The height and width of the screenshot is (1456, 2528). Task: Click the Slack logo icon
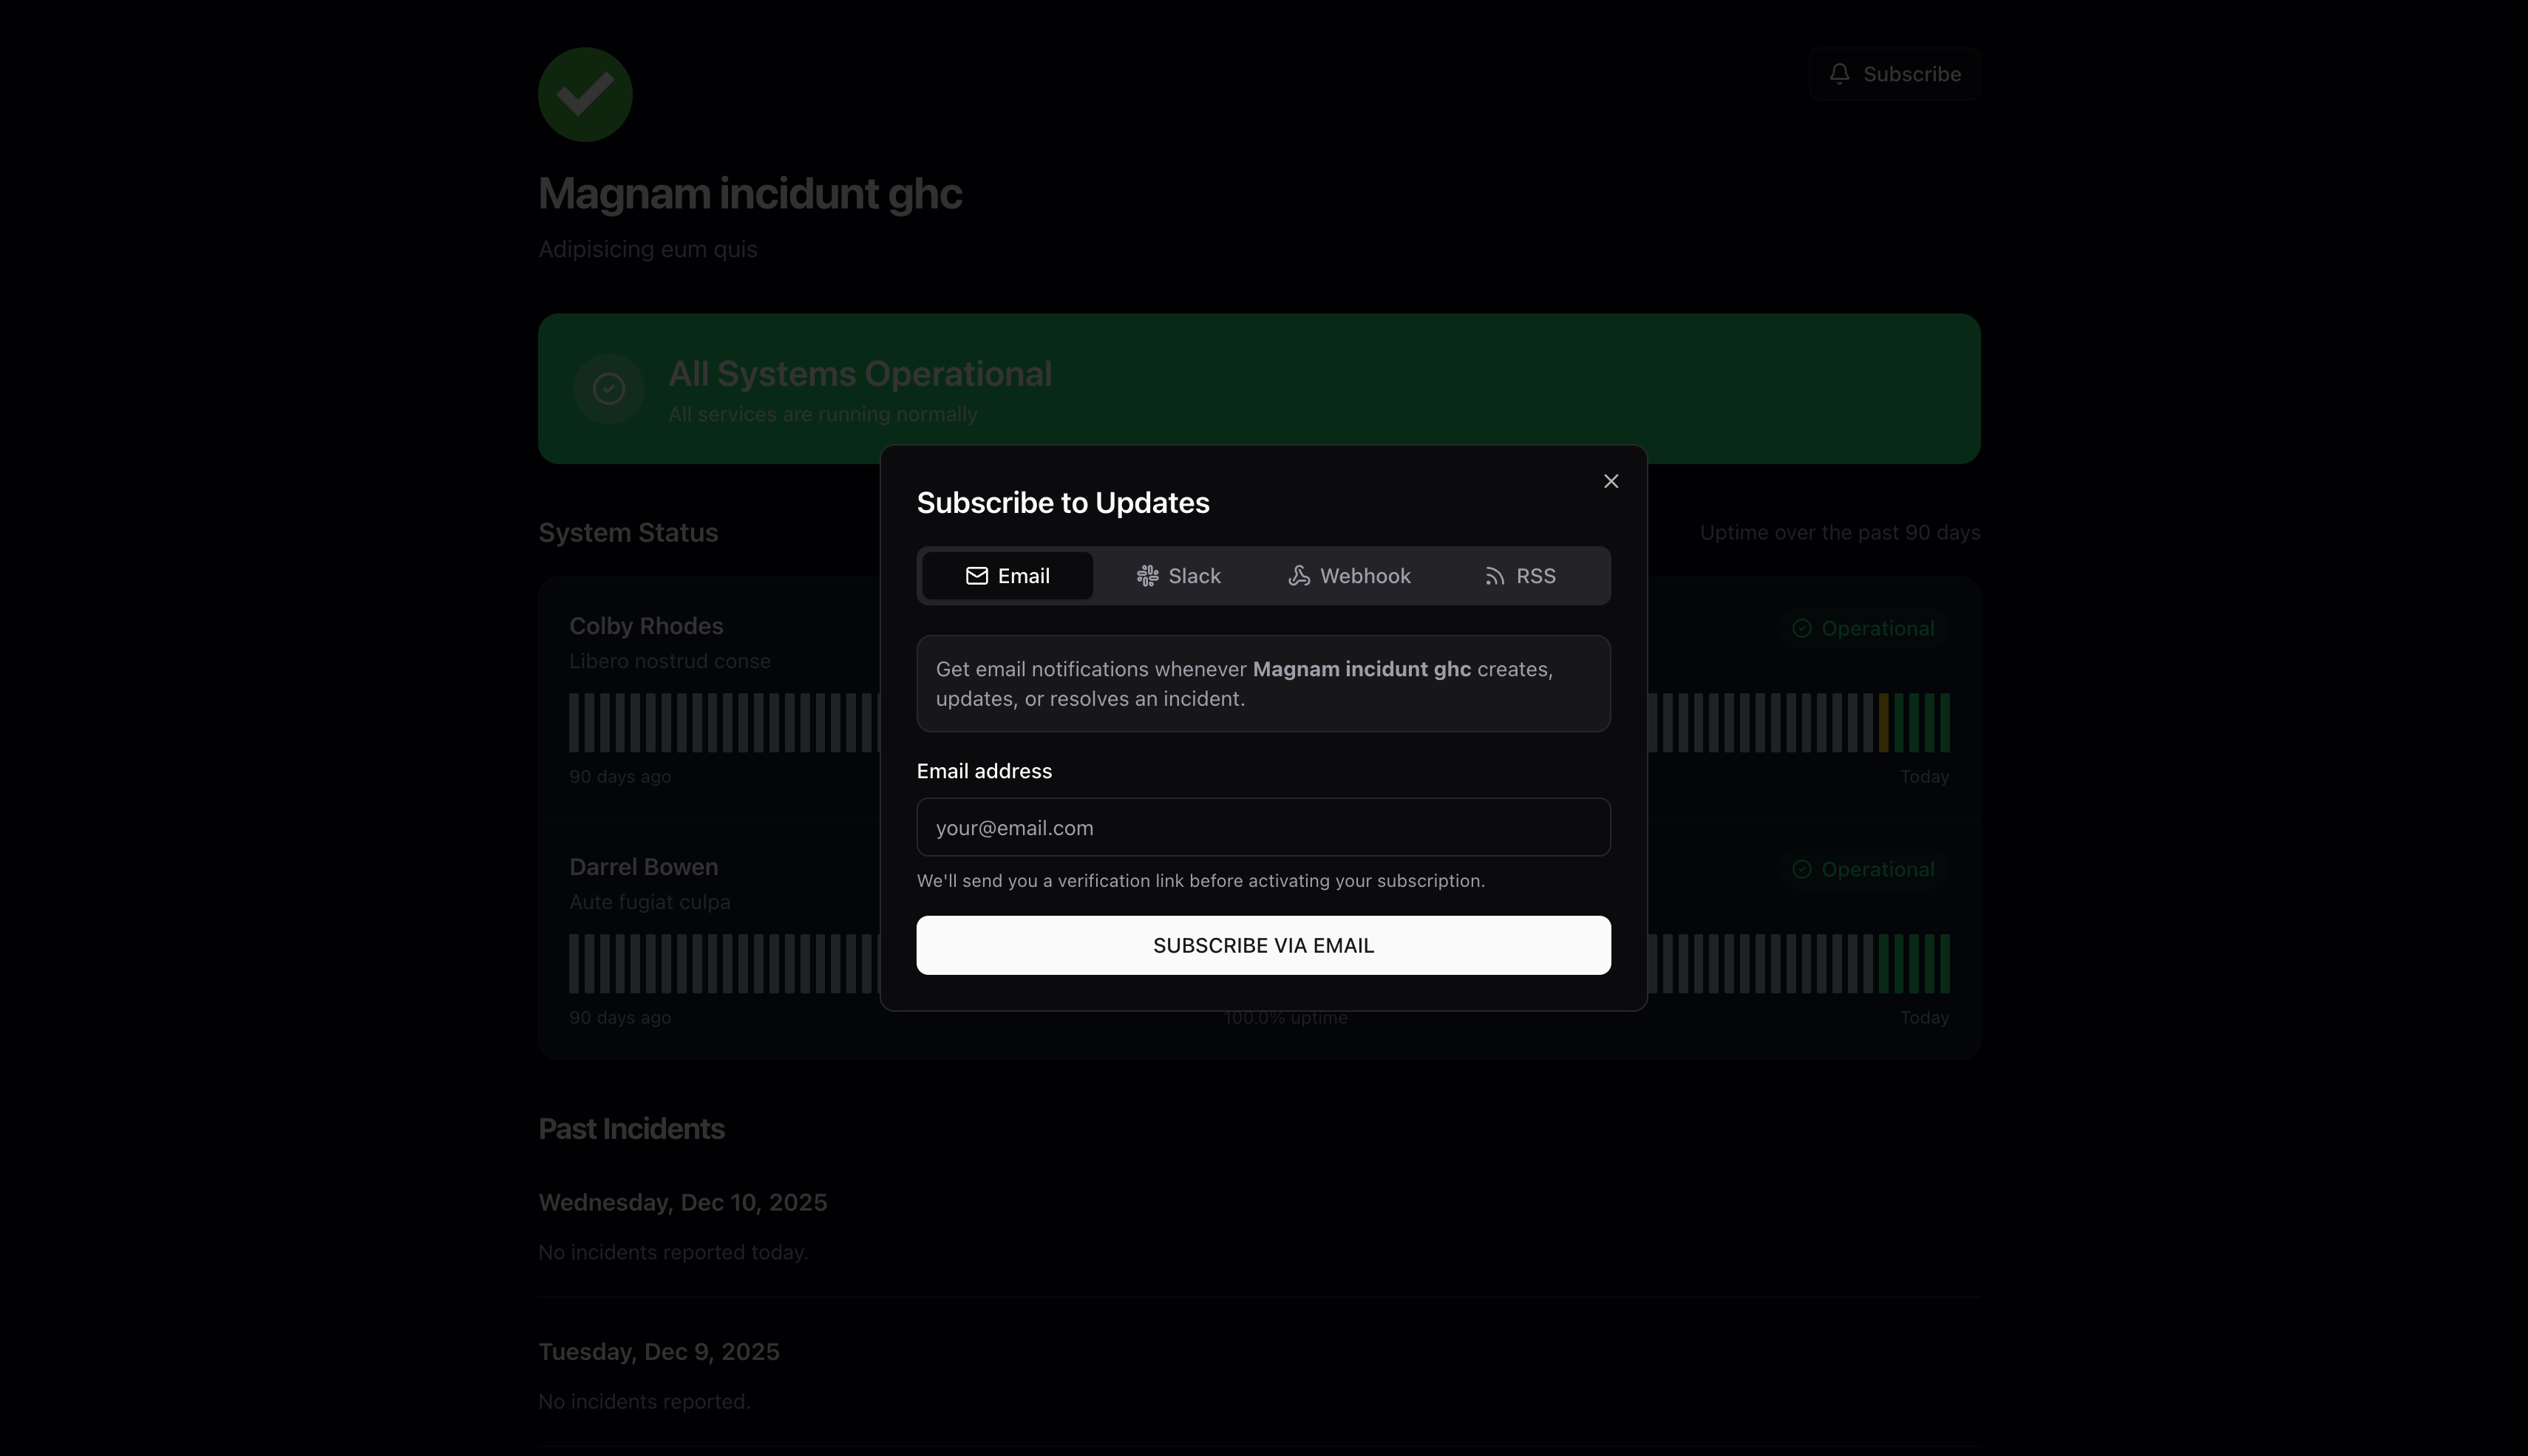(1147, 576)
